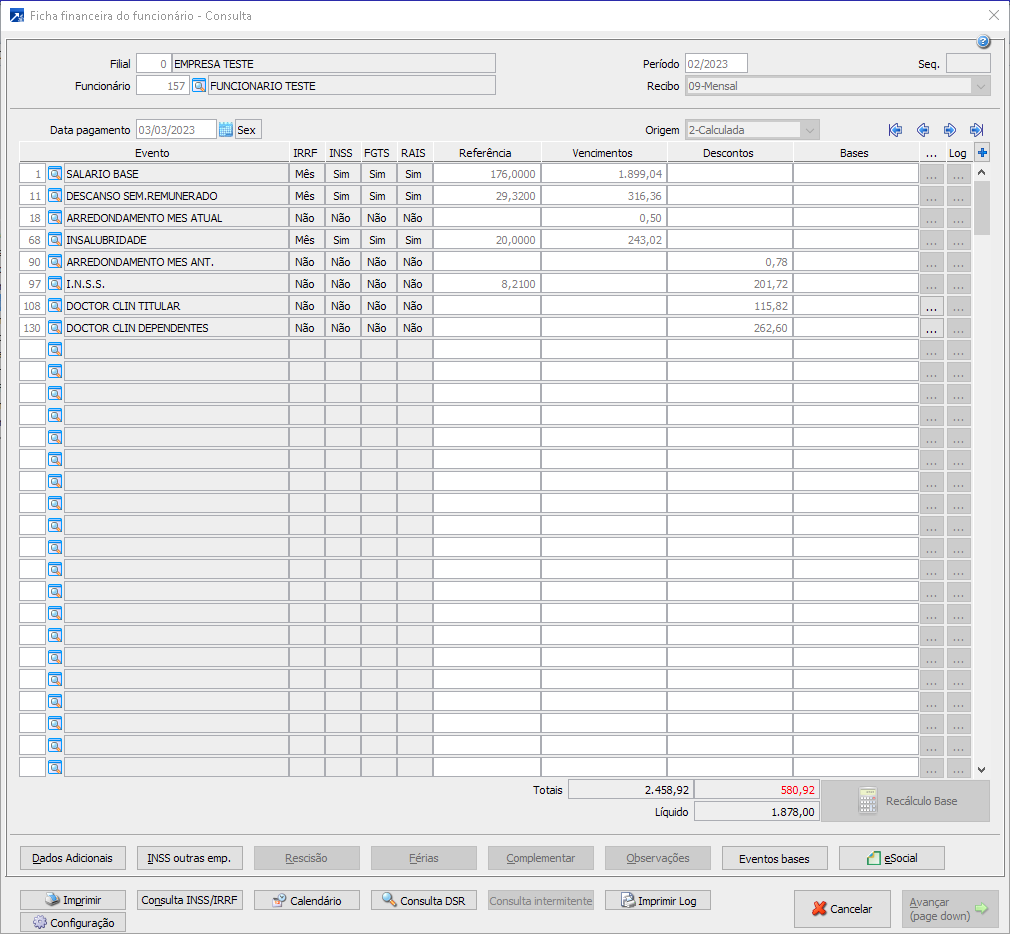Expand the Recibo 09-Mensal dropdown

pyautogui.click(x=980, y=86)
